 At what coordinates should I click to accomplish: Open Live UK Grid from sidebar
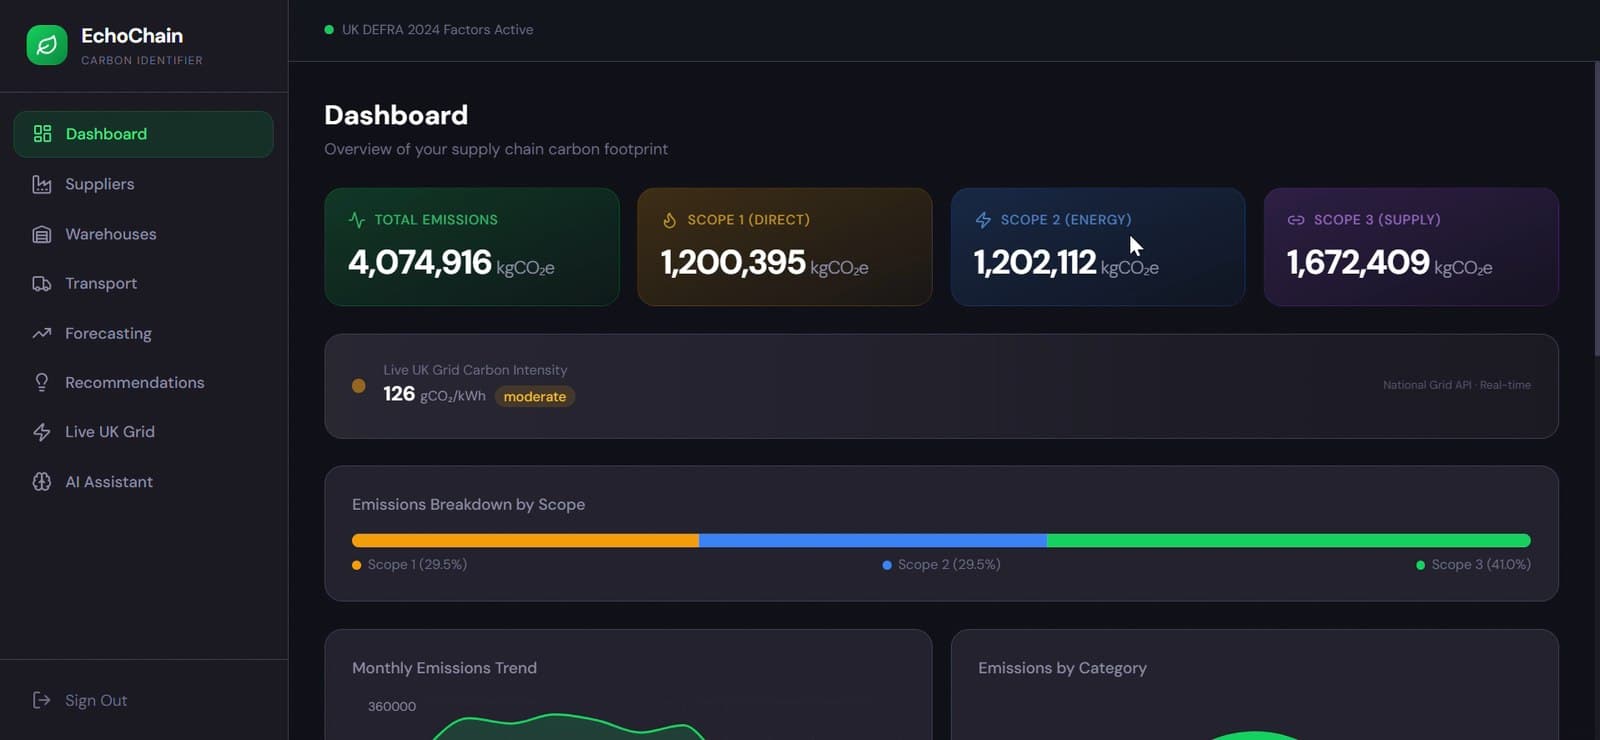tap(144, 432)
